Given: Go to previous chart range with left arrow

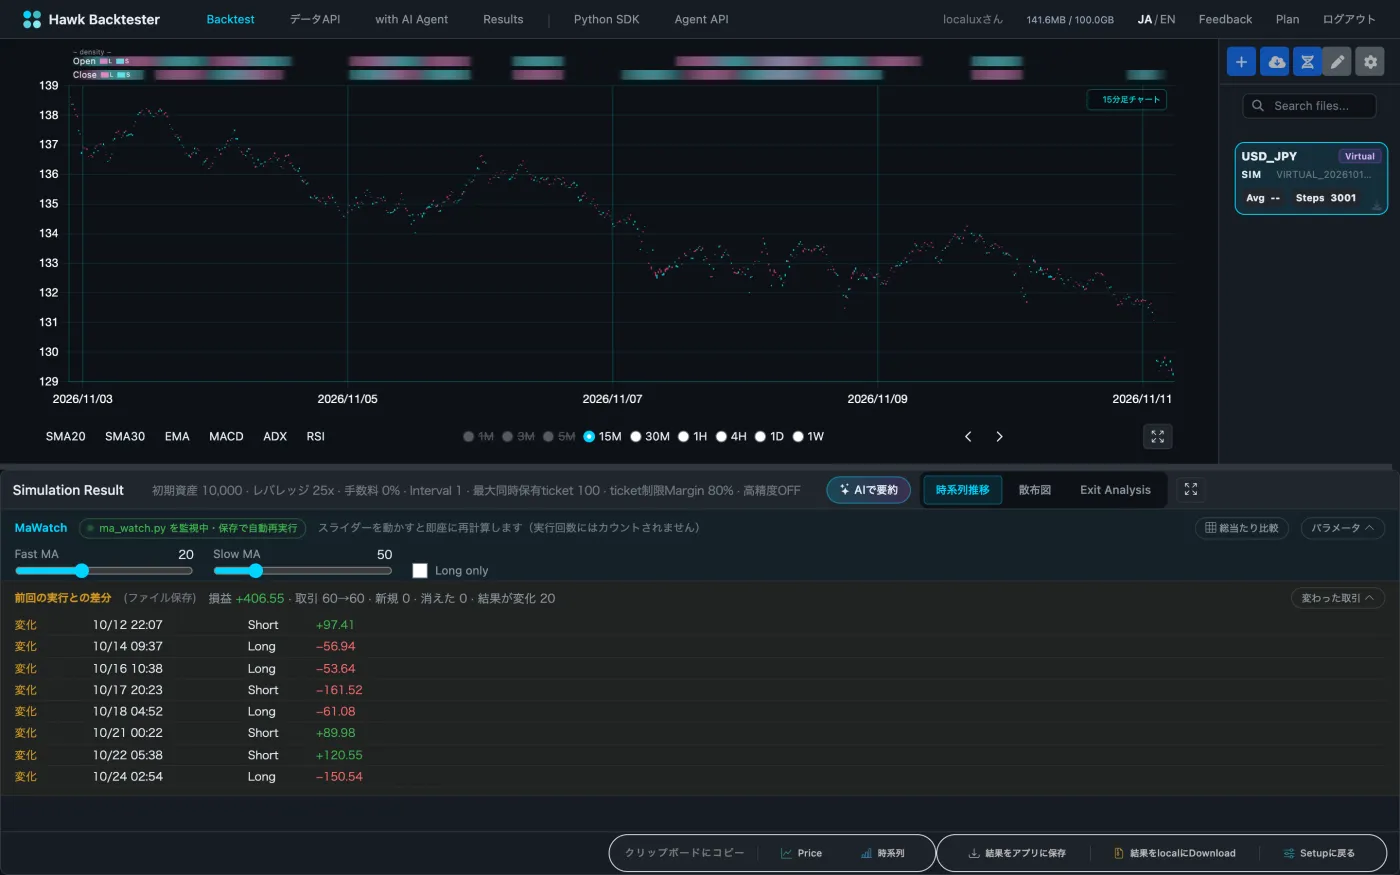Looking at the screenshot, I should [968, 436].
